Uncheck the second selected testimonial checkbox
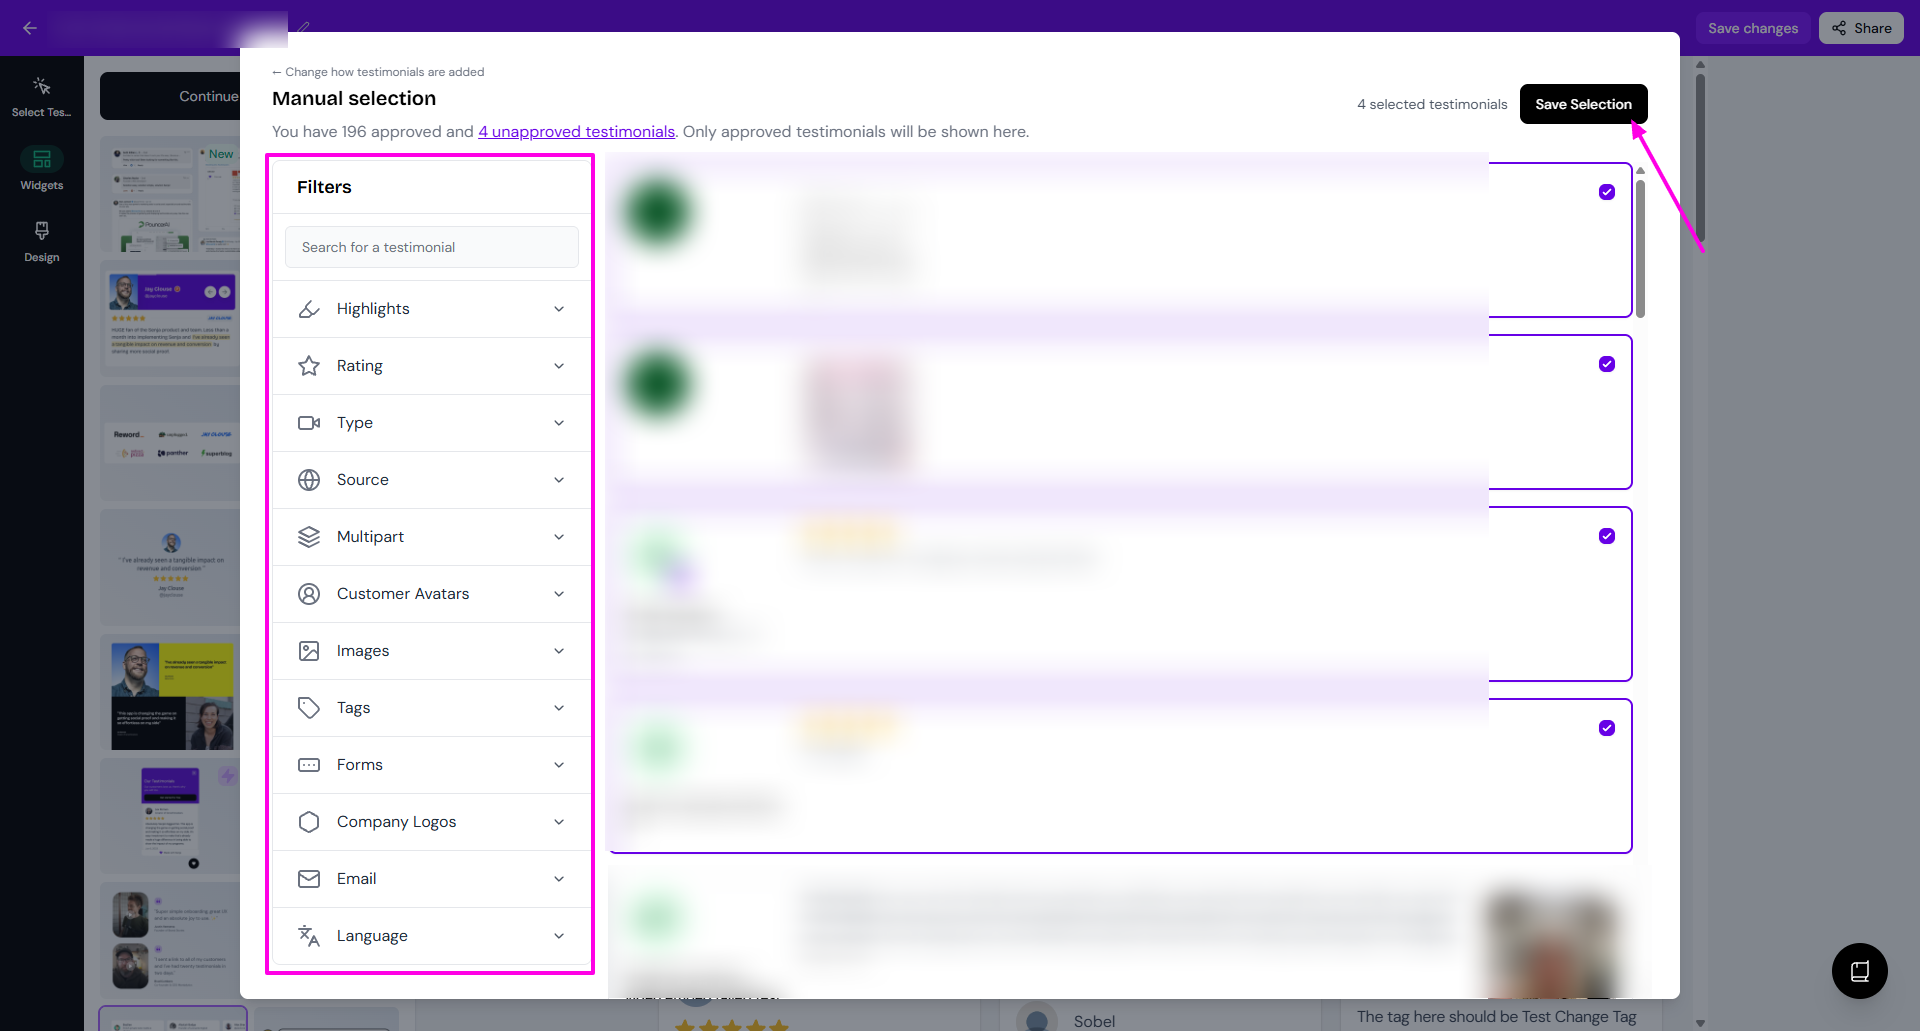 [x=1606, y=364]
